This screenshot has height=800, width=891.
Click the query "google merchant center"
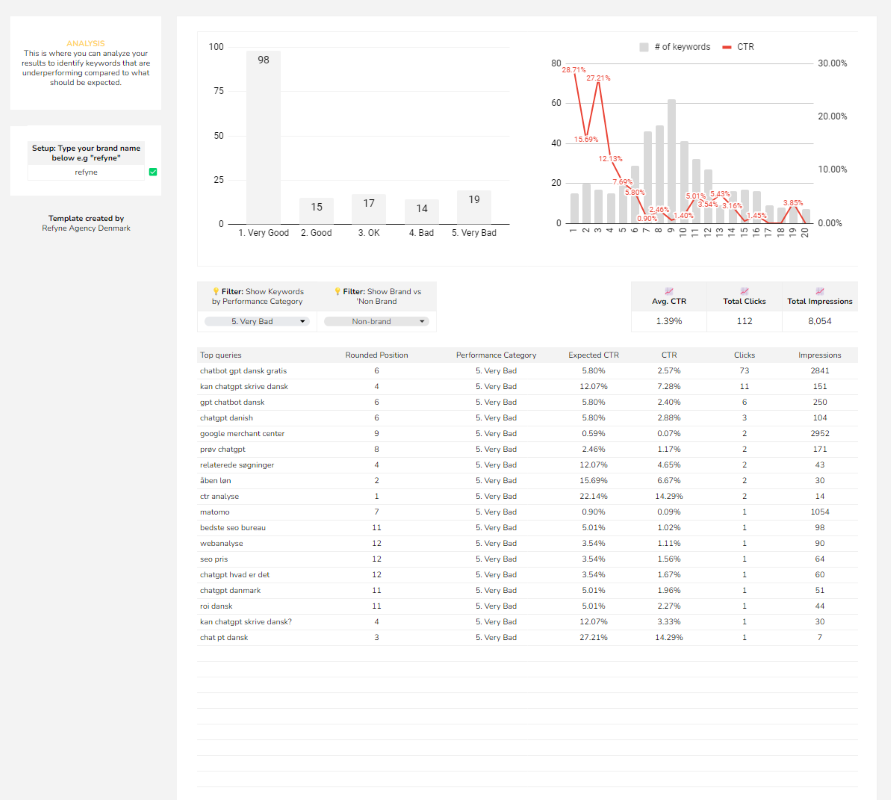pyautogui.click(x=242, y=434)
